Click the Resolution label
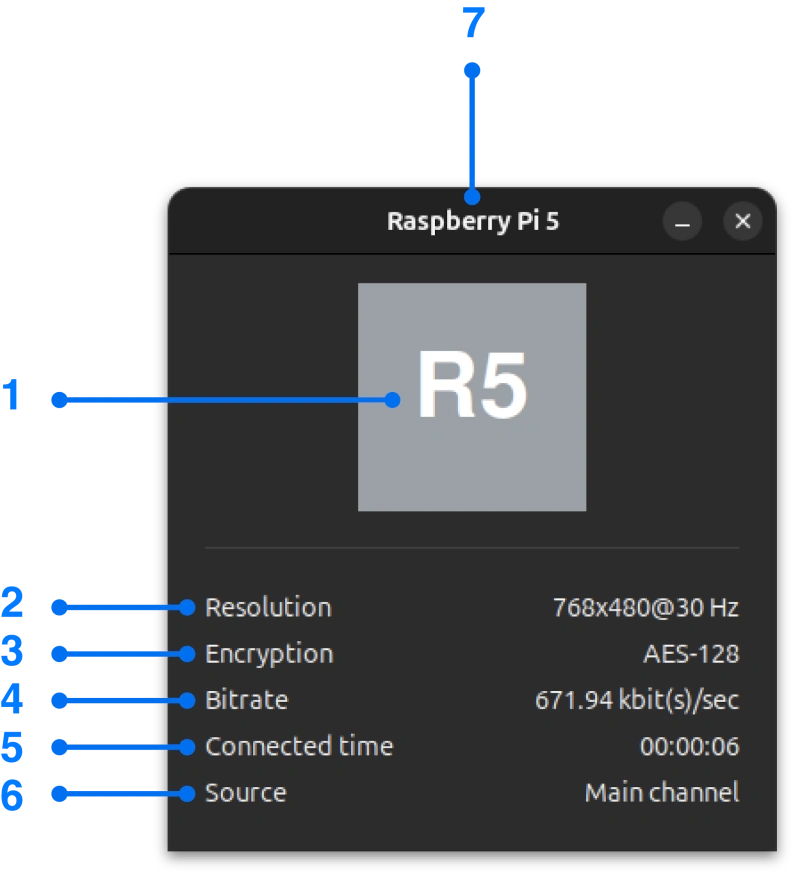The image size is (800, 880). click(267, 607)
